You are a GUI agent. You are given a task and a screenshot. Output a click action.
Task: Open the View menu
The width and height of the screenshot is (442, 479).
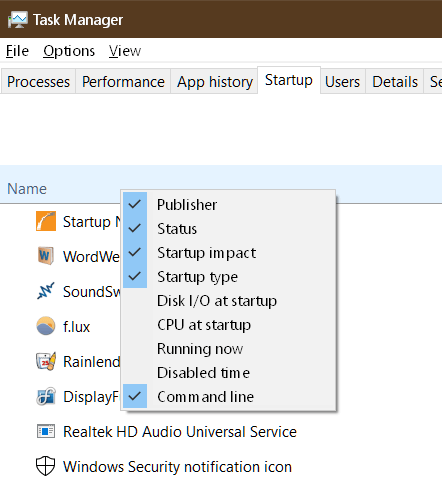coord(125,51)
